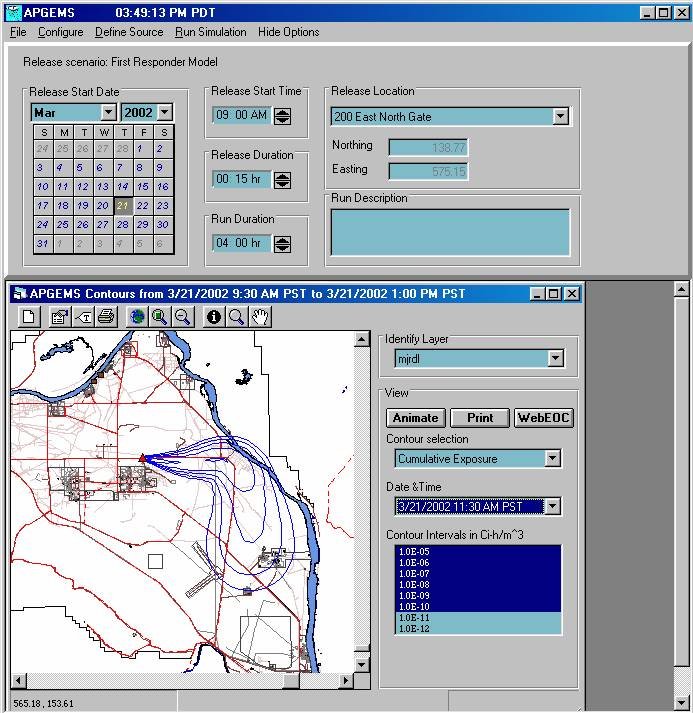Image resolution: width=693 pixels, height=713 pixels.
Task: Click main window scrollbar down arrow
Action: pos(682,703)
